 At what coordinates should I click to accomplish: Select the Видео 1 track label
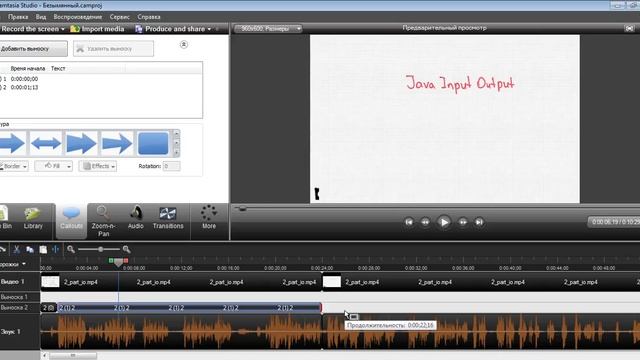point(13,282)
